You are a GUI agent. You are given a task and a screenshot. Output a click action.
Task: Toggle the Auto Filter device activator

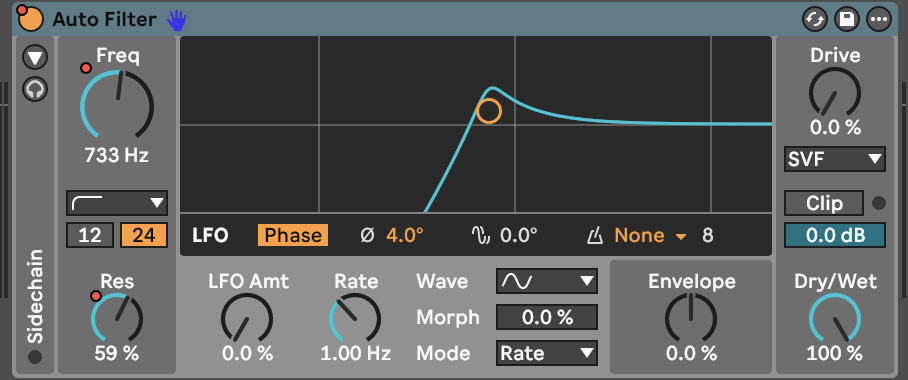click(31, 19)
